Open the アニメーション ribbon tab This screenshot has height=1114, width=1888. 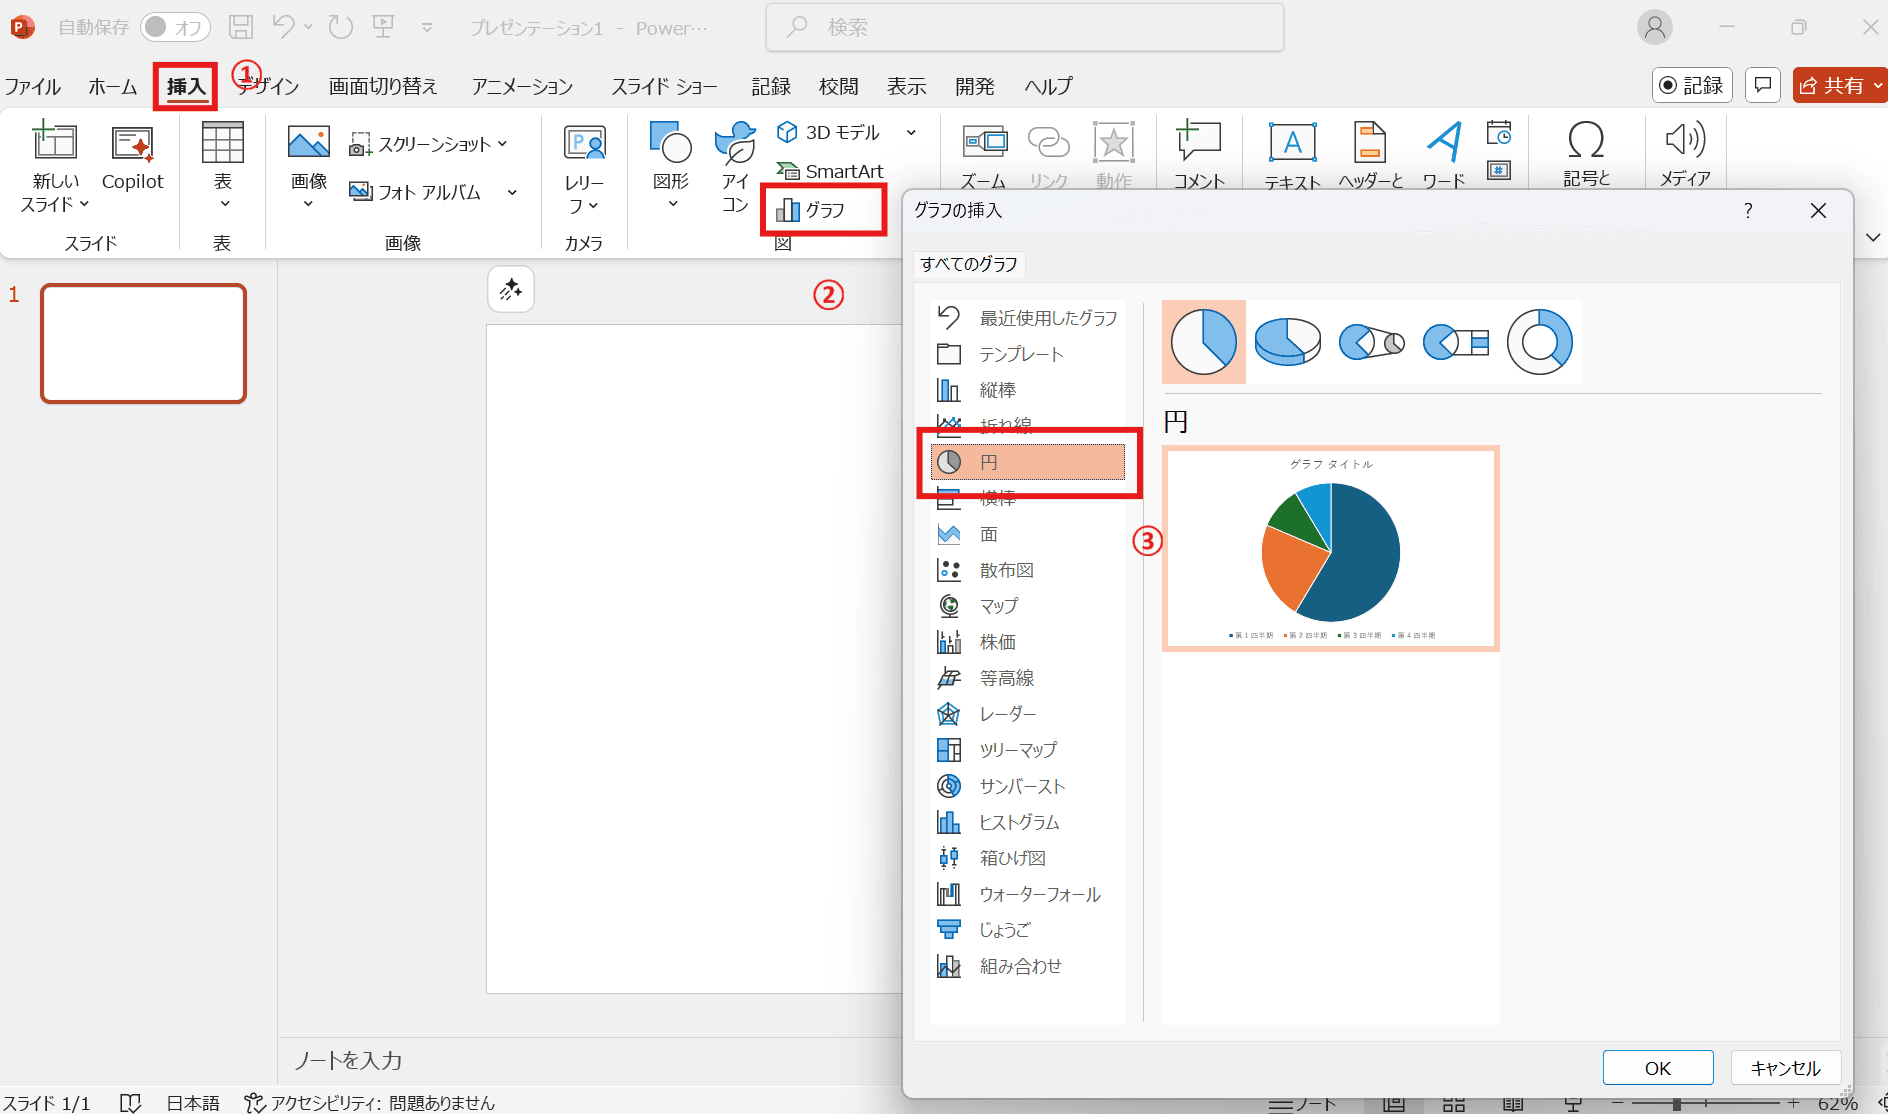(x=522, y=87)
